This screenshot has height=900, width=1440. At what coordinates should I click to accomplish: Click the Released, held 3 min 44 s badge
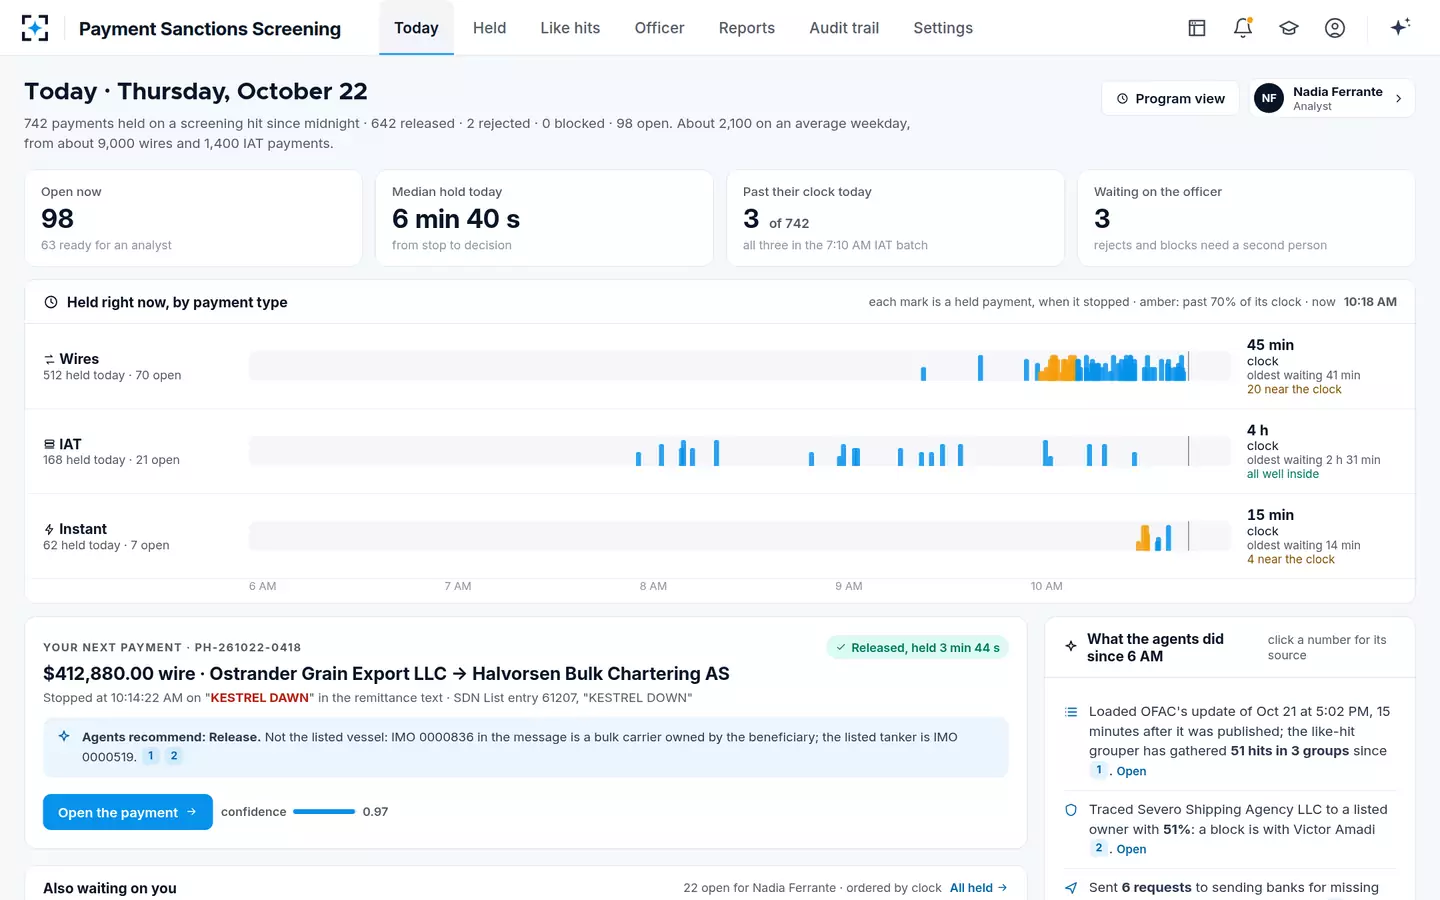pyautogui.click(x=917, y=648)
